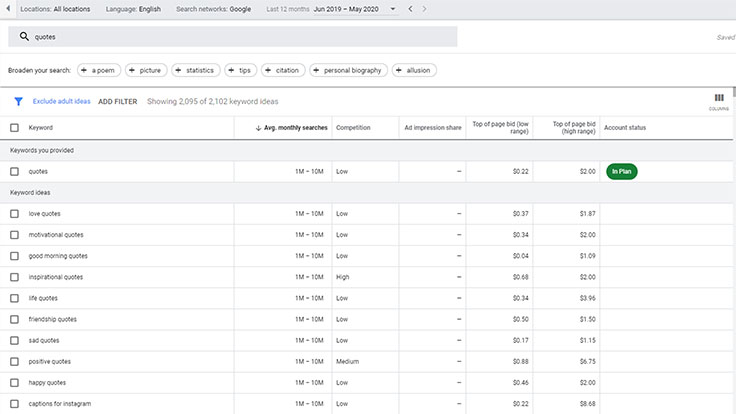The height and width of the screenshot is (414, 737).
Task: Sort by Account status header
Action: [x=625, y=128]
